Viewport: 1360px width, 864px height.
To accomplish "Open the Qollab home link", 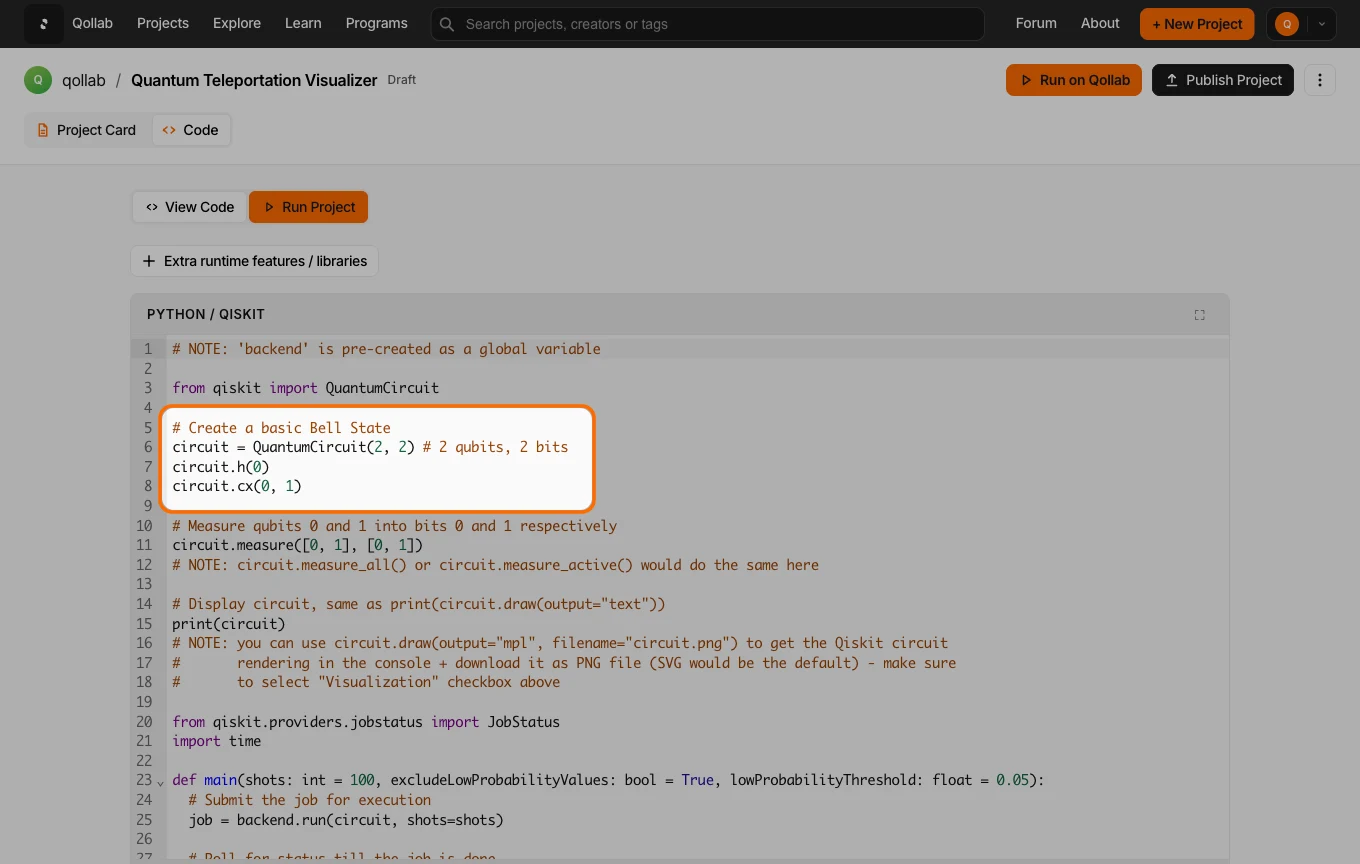I will [92, 23].
